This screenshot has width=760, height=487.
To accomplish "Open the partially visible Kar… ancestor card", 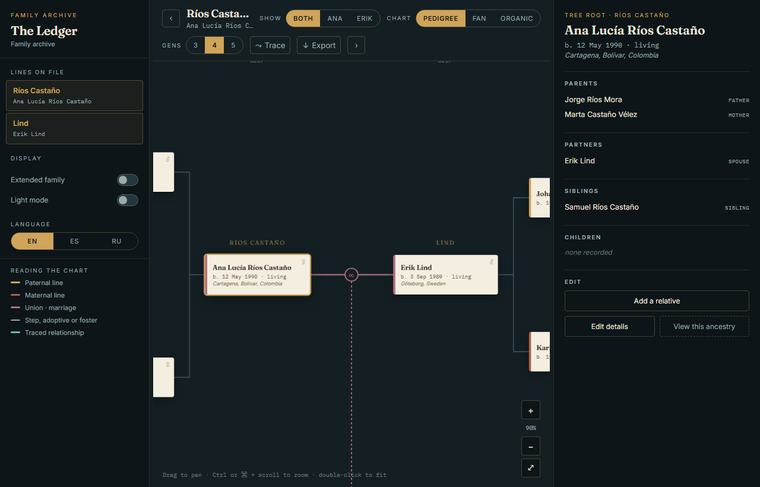I will pyautogui.click(x=539, y=352).
